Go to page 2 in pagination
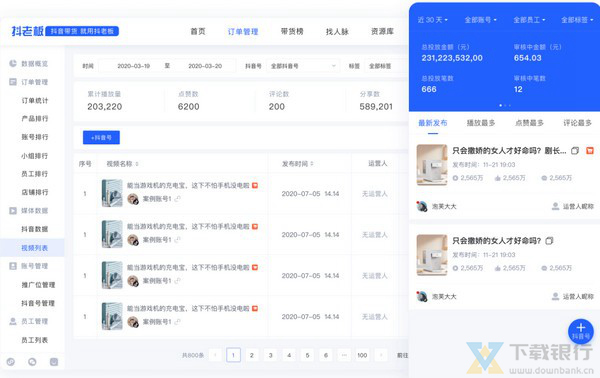The height and width of the screenshot is (378, 600). [252, 355]
